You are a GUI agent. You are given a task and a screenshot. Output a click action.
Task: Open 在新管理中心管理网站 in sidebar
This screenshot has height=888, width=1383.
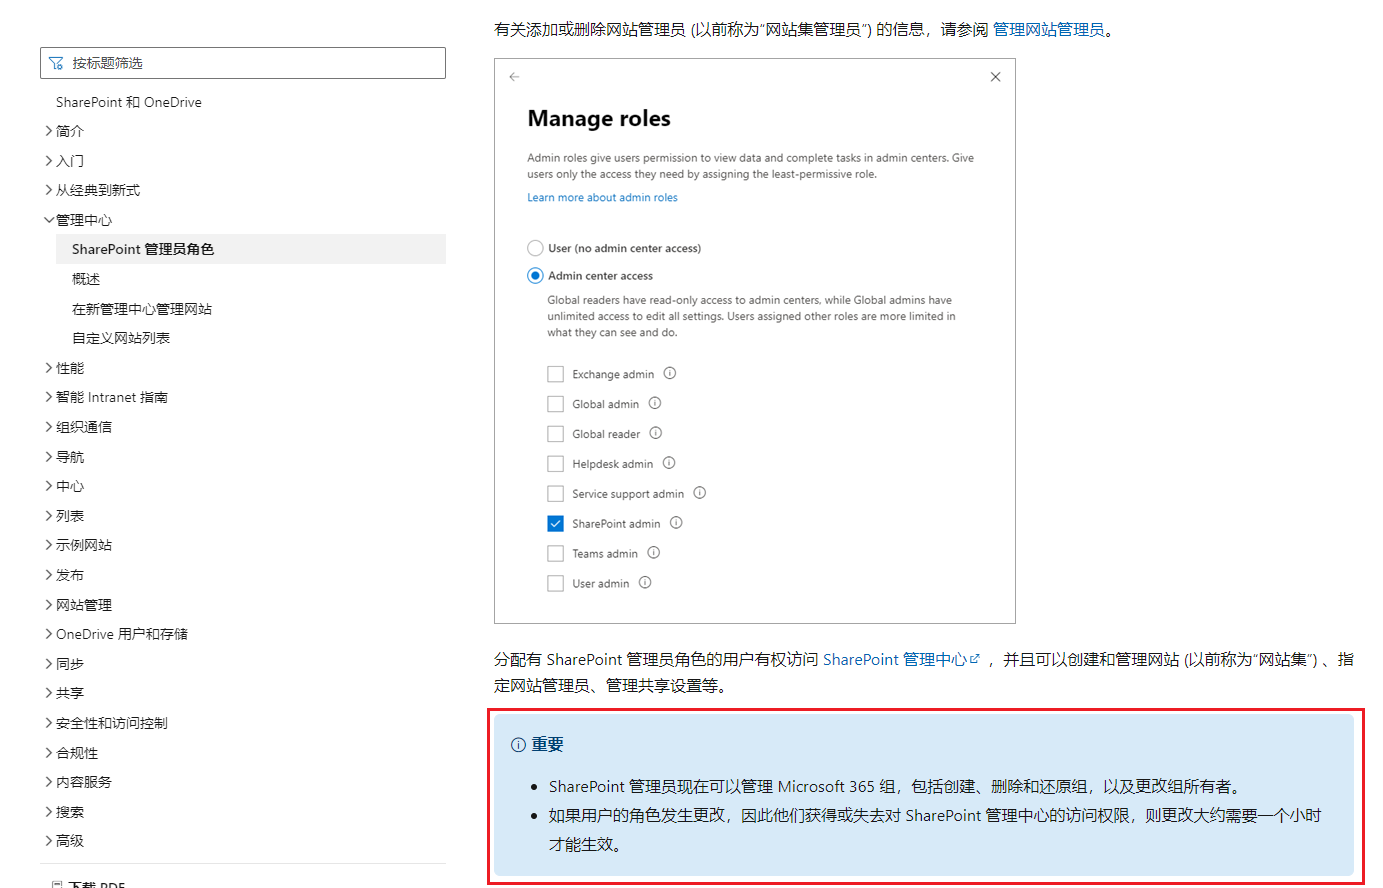point(142,309)
